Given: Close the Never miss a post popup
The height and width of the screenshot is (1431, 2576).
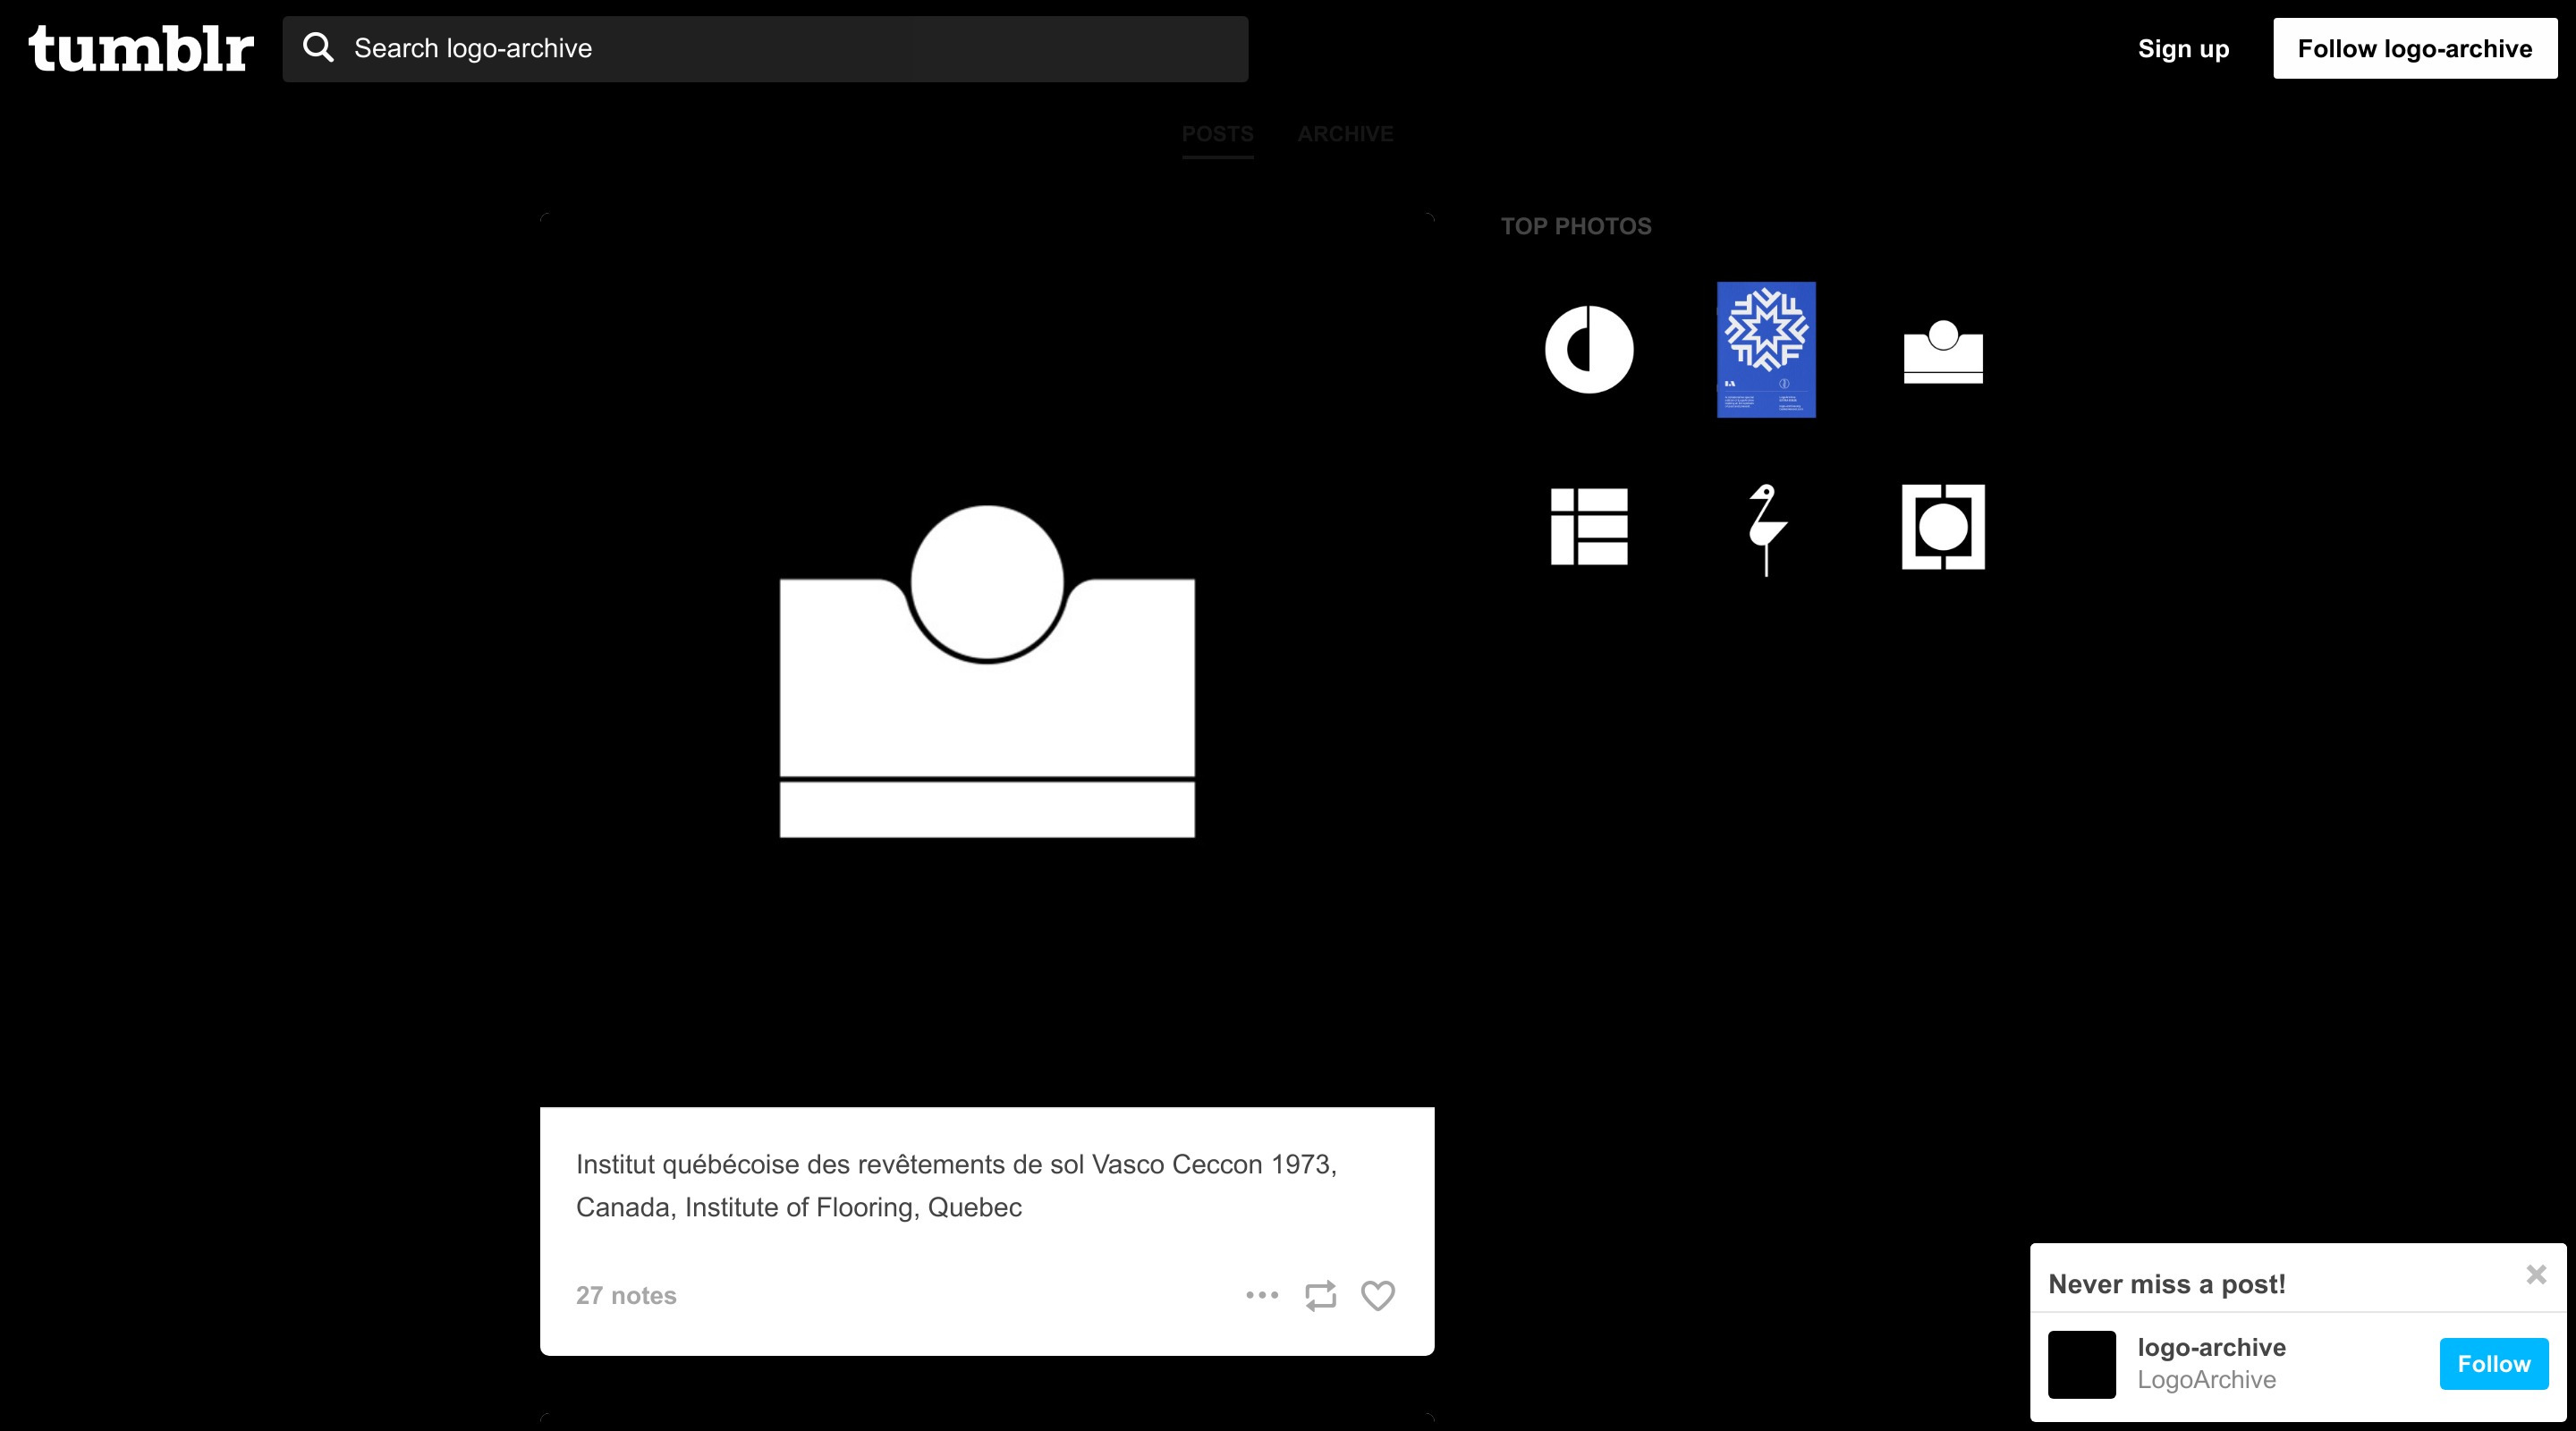Looking at the screenshot, I should 2536,1274.
